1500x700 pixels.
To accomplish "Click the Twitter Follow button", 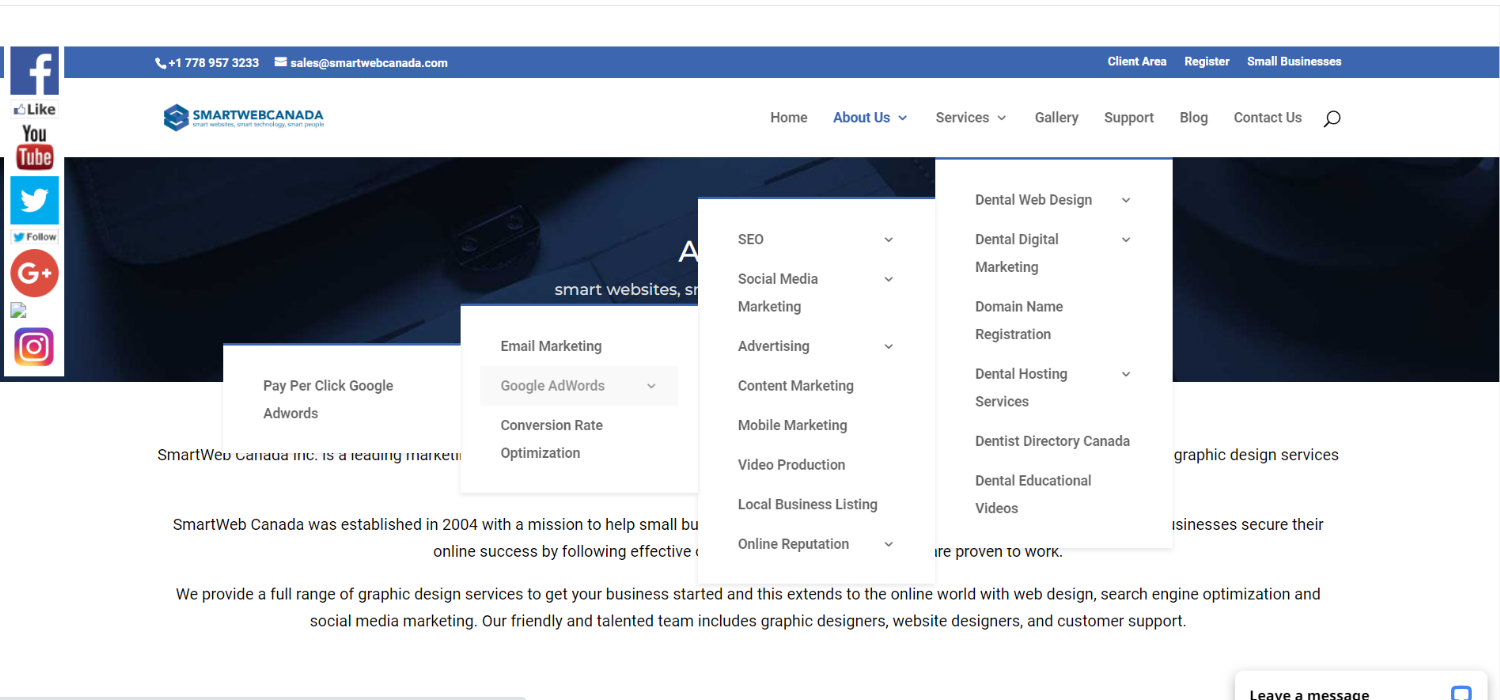I will click(x=35, y=237).
